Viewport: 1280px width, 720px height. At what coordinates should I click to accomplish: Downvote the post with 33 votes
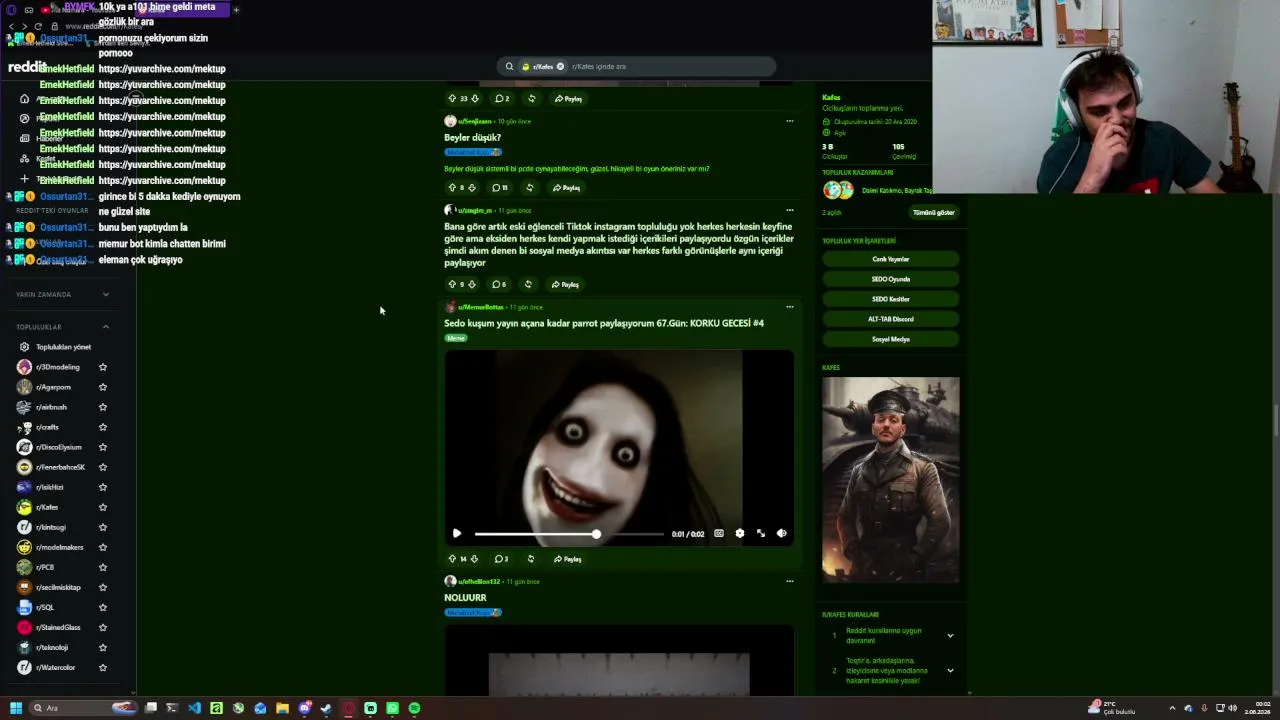point(474,99)
